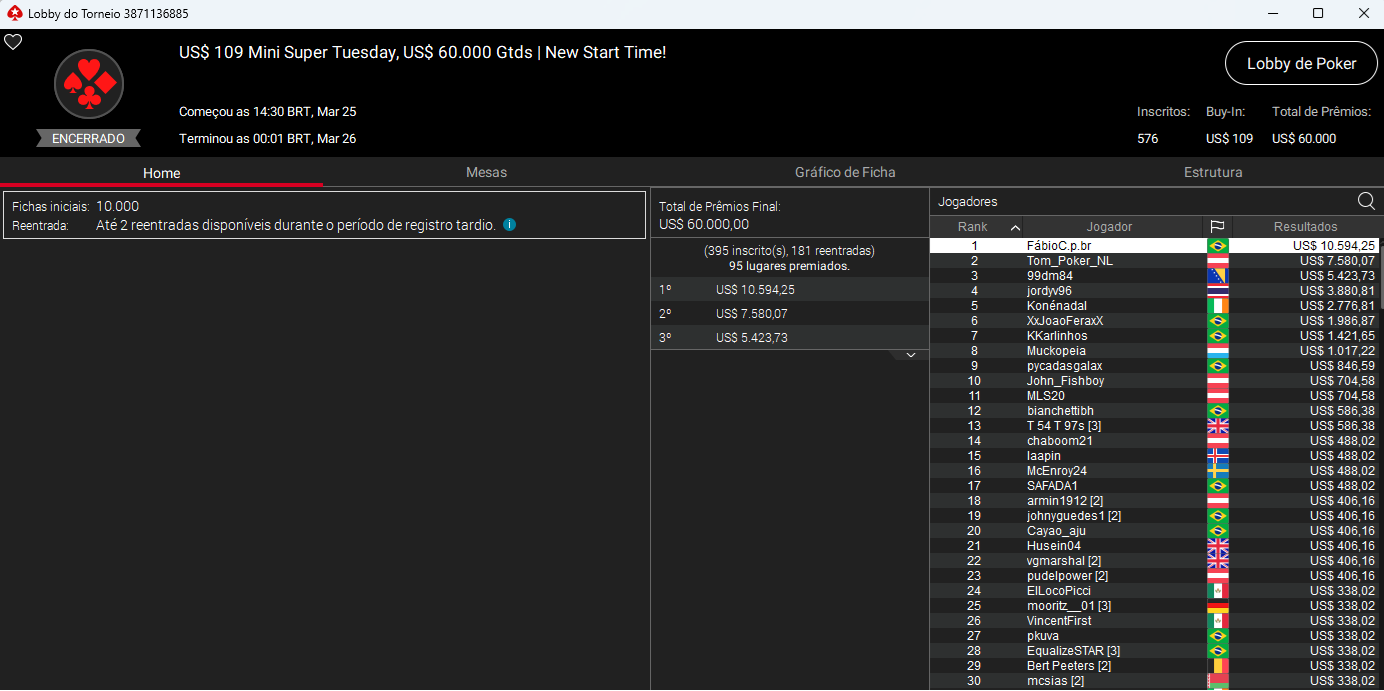Image resolution: width=1384 pixels, height=691 pixels.
Task: Click the reentry info icon
Action: (509, 225)
